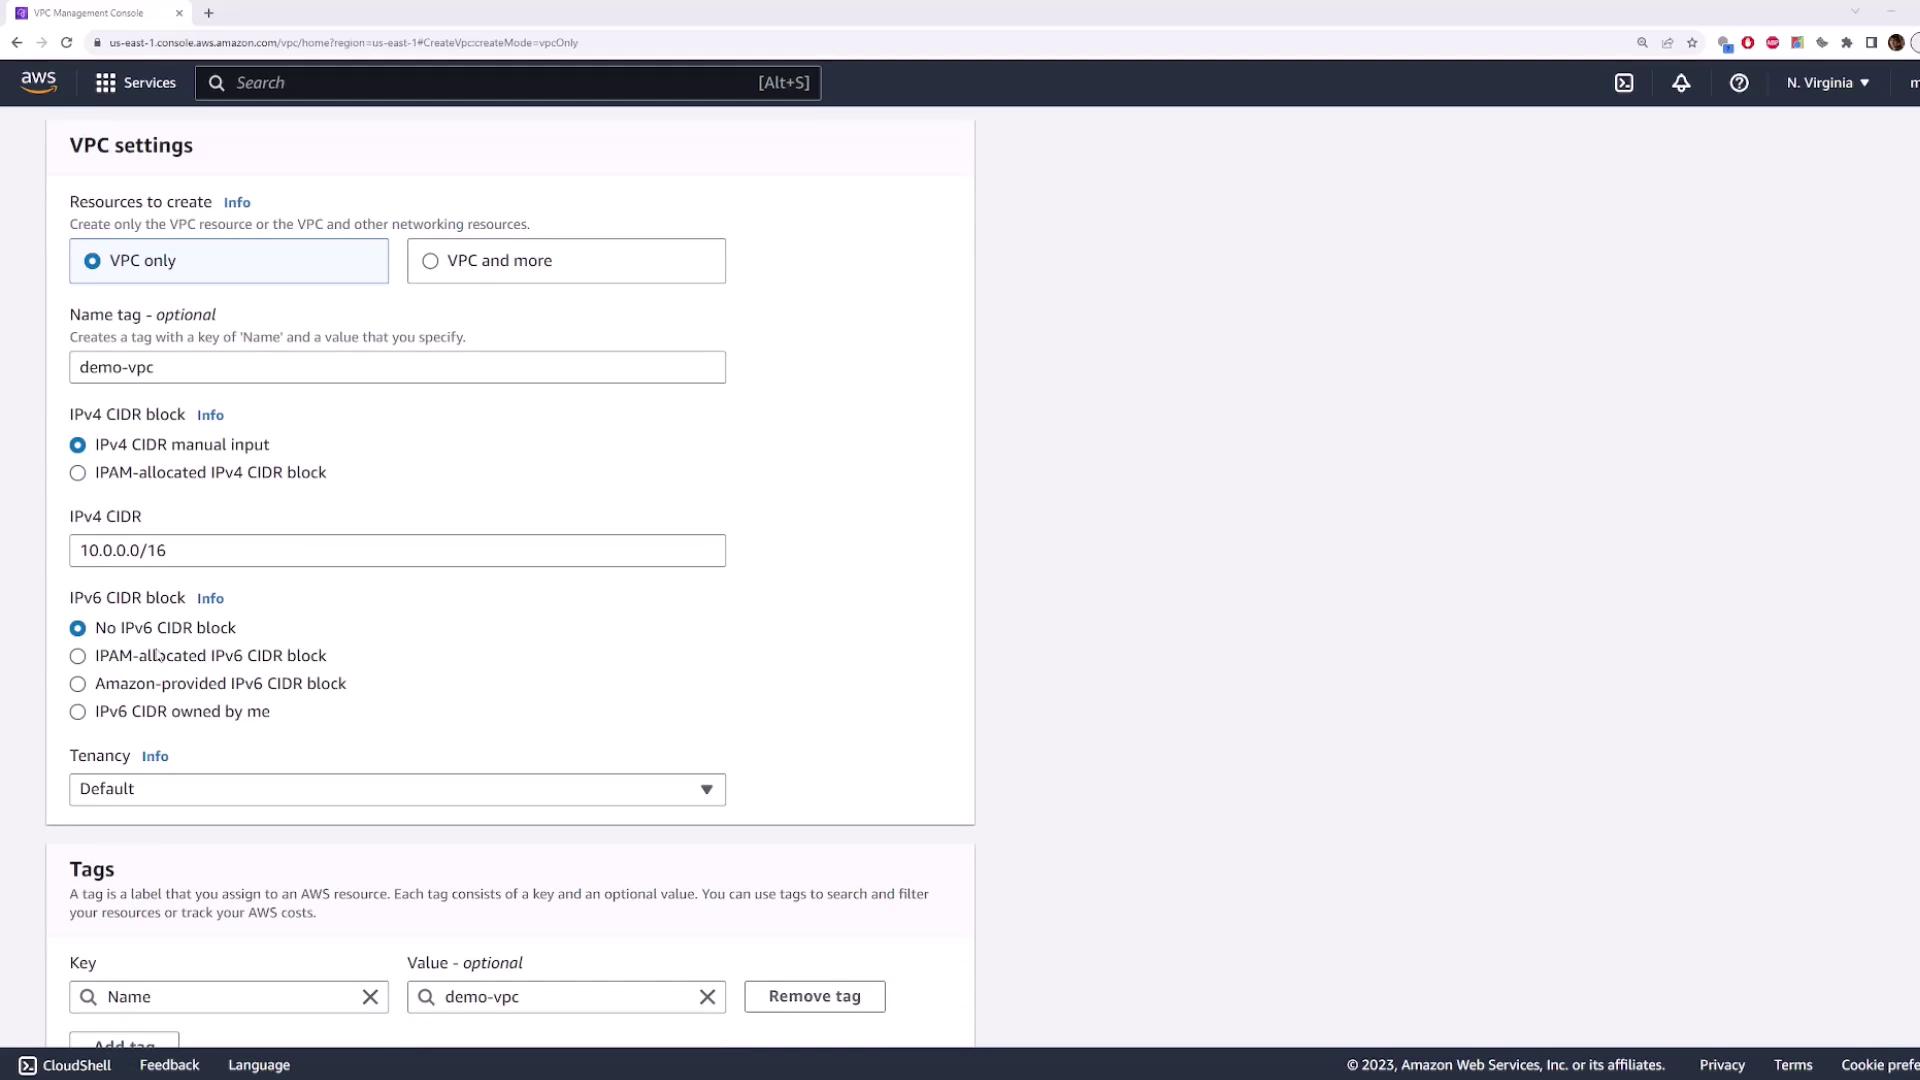1920x1080 pixels.
Task: Open AWS CloudShell icon in top navigation
Action: pos(1624,83)
